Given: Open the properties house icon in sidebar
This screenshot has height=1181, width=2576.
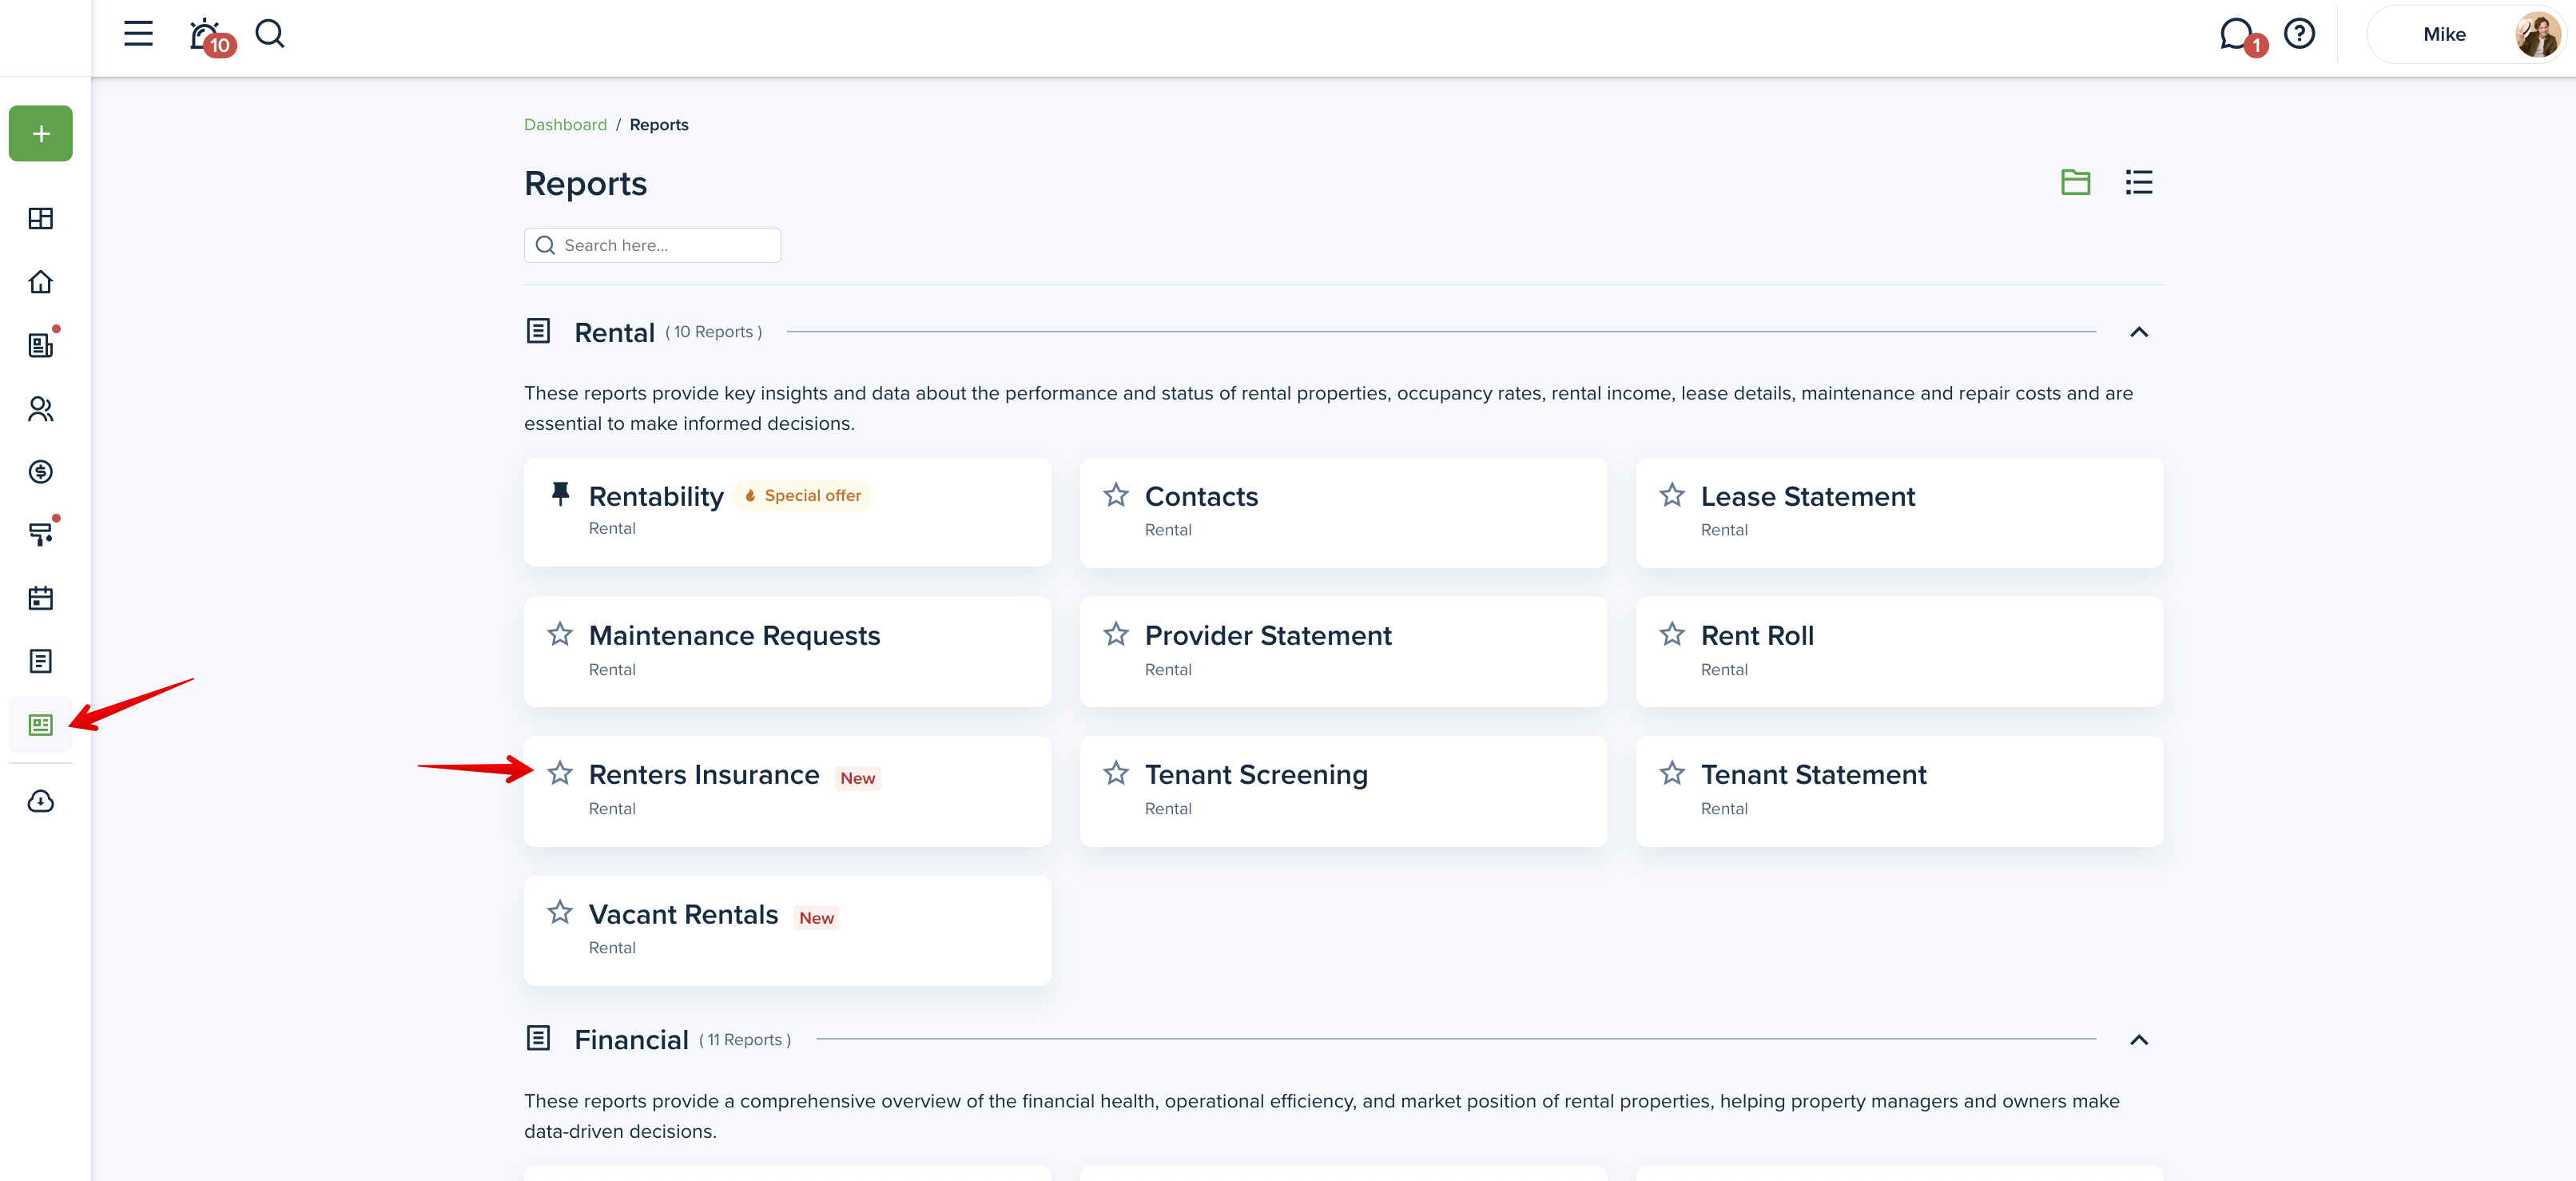Looking at the screenshot, I should pyautogui.click(x=41, y=282).
